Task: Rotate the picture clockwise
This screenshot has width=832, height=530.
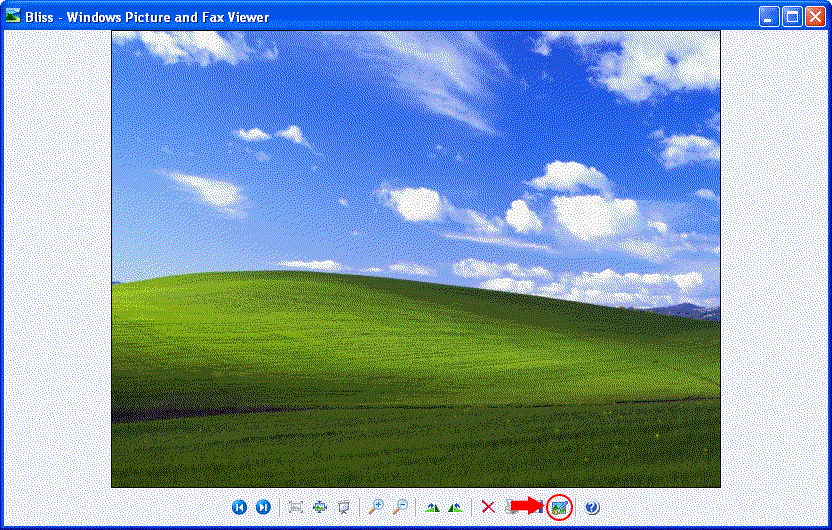Action: pyautogui.click(x=432, y=507)
